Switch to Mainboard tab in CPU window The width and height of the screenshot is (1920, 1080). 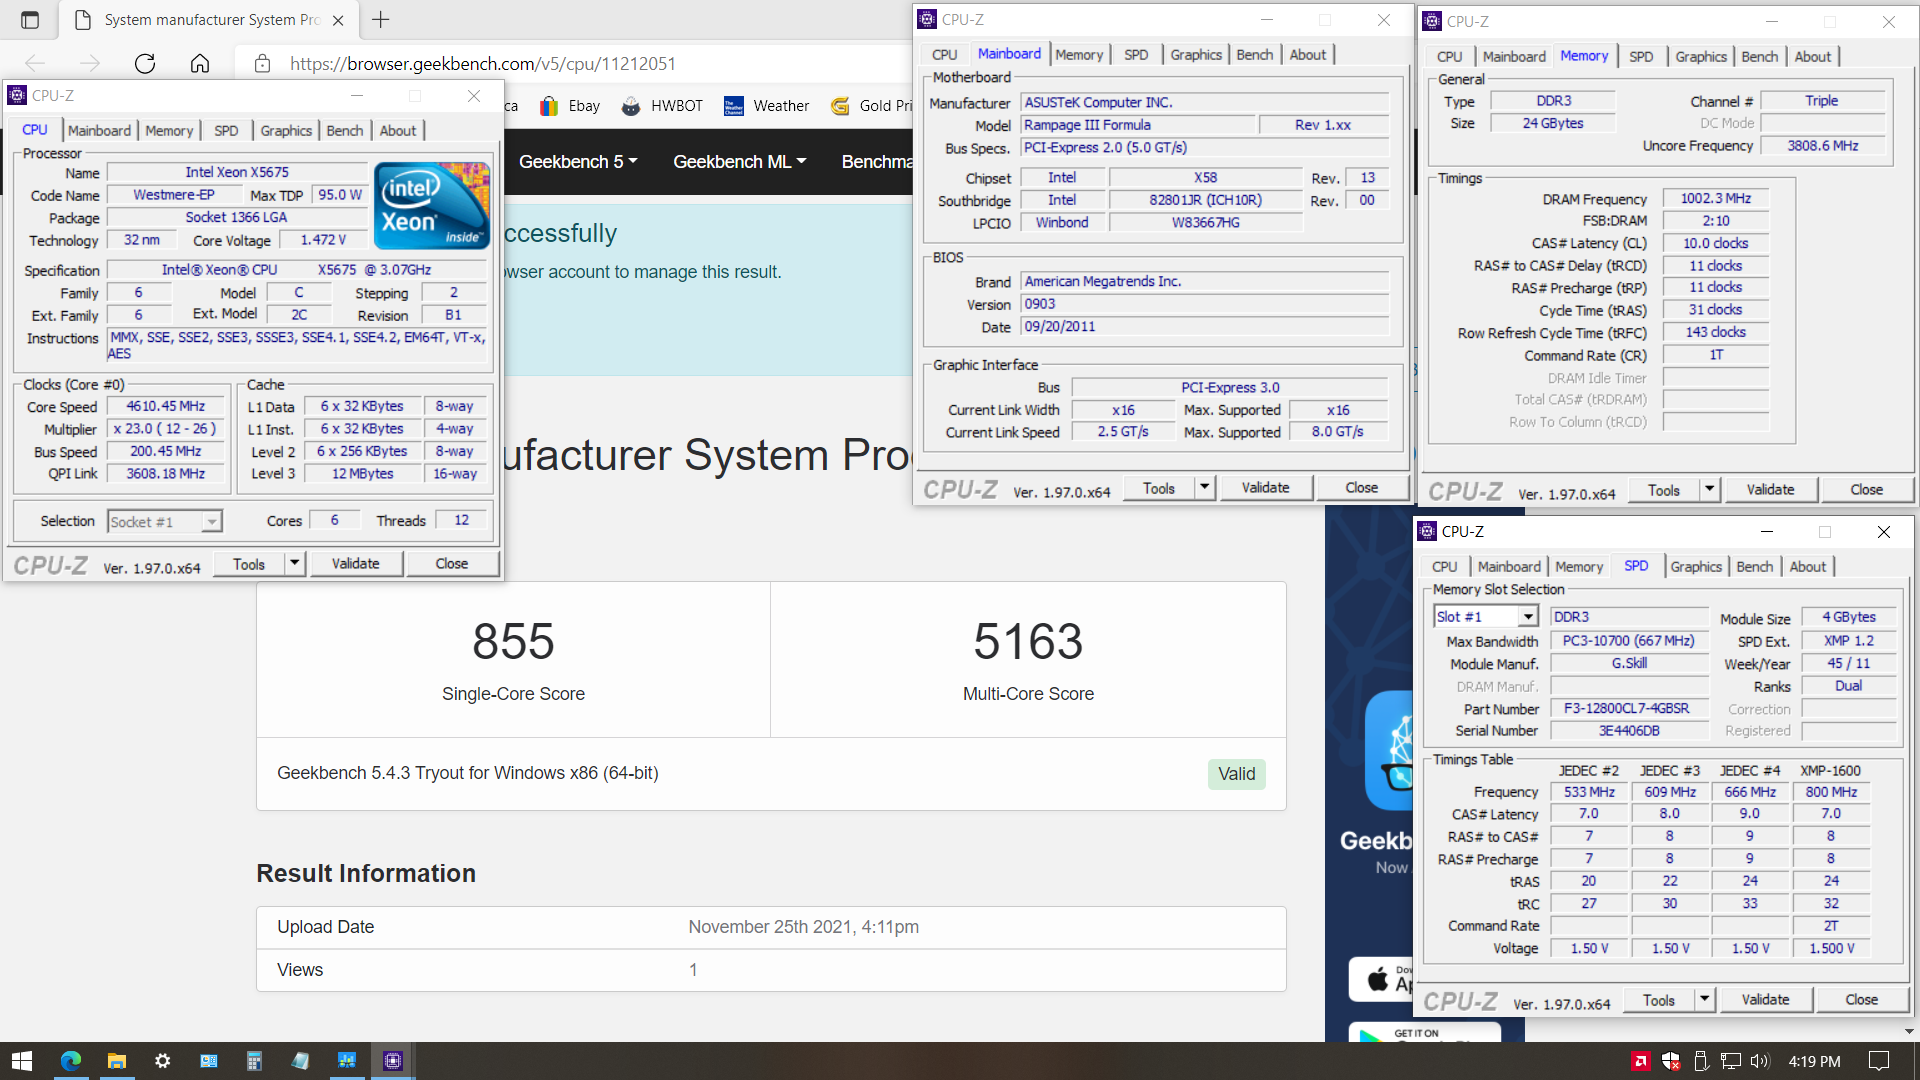tap(99, 131)
